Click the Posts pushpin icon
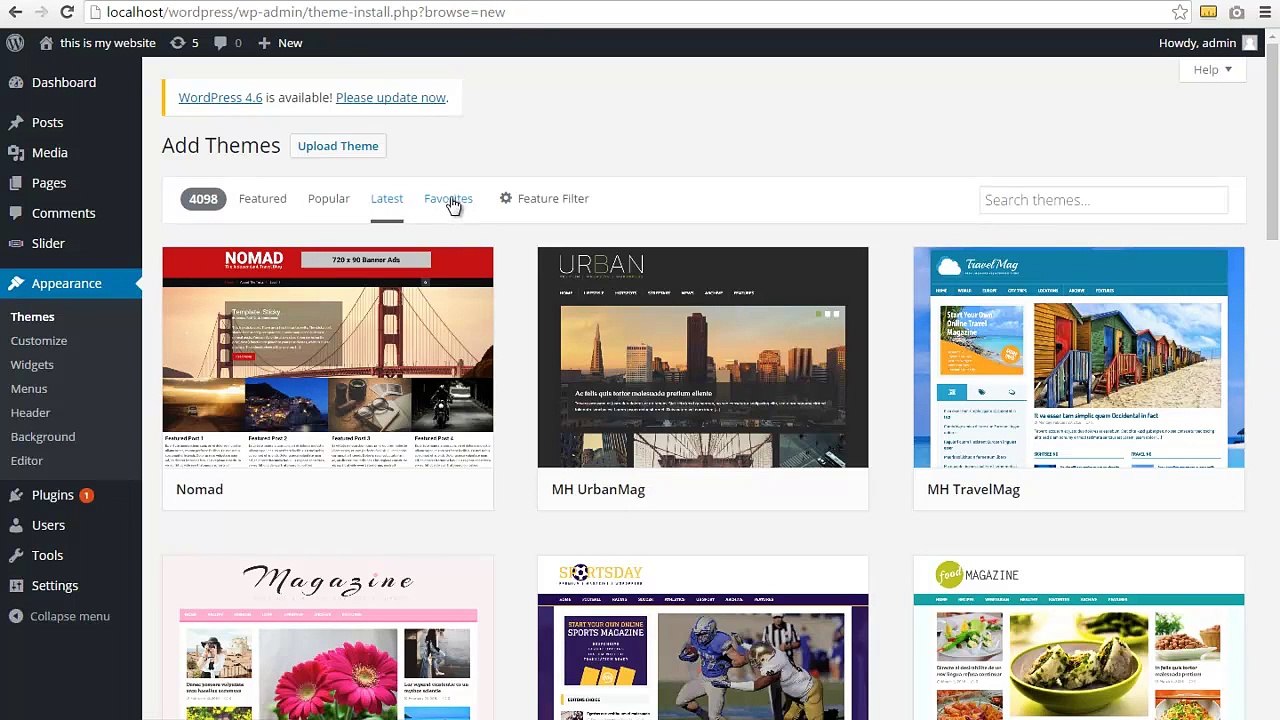 point(16,123)
